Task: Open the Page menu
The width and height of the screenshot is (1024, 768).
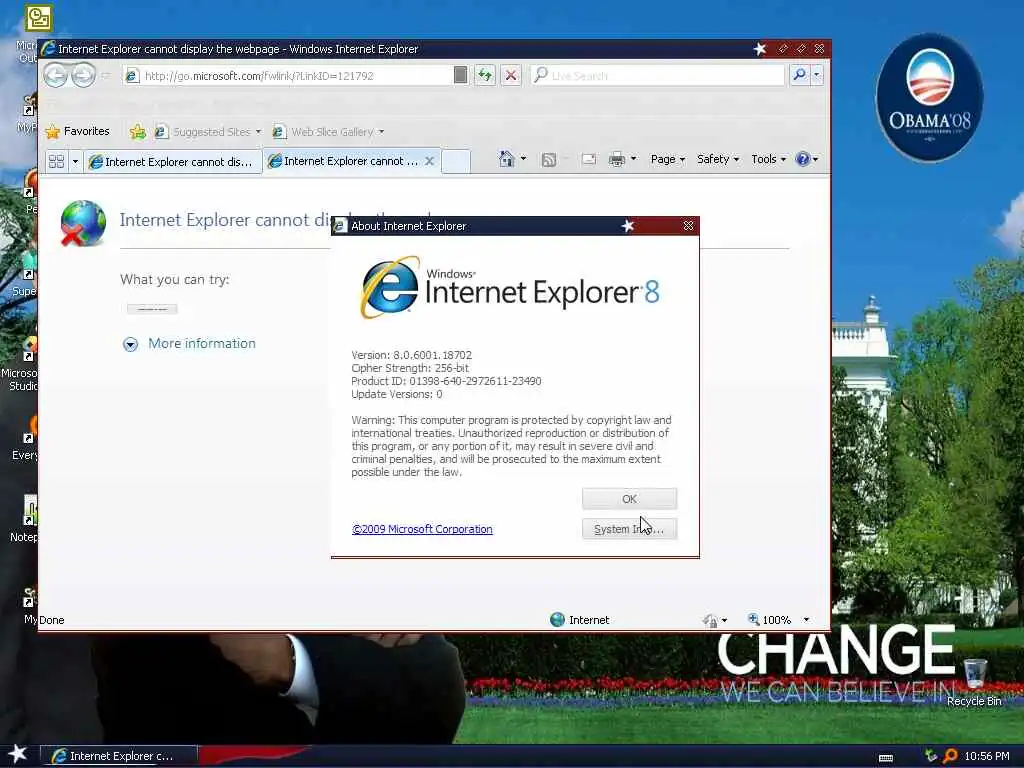Action: (667, 159)
